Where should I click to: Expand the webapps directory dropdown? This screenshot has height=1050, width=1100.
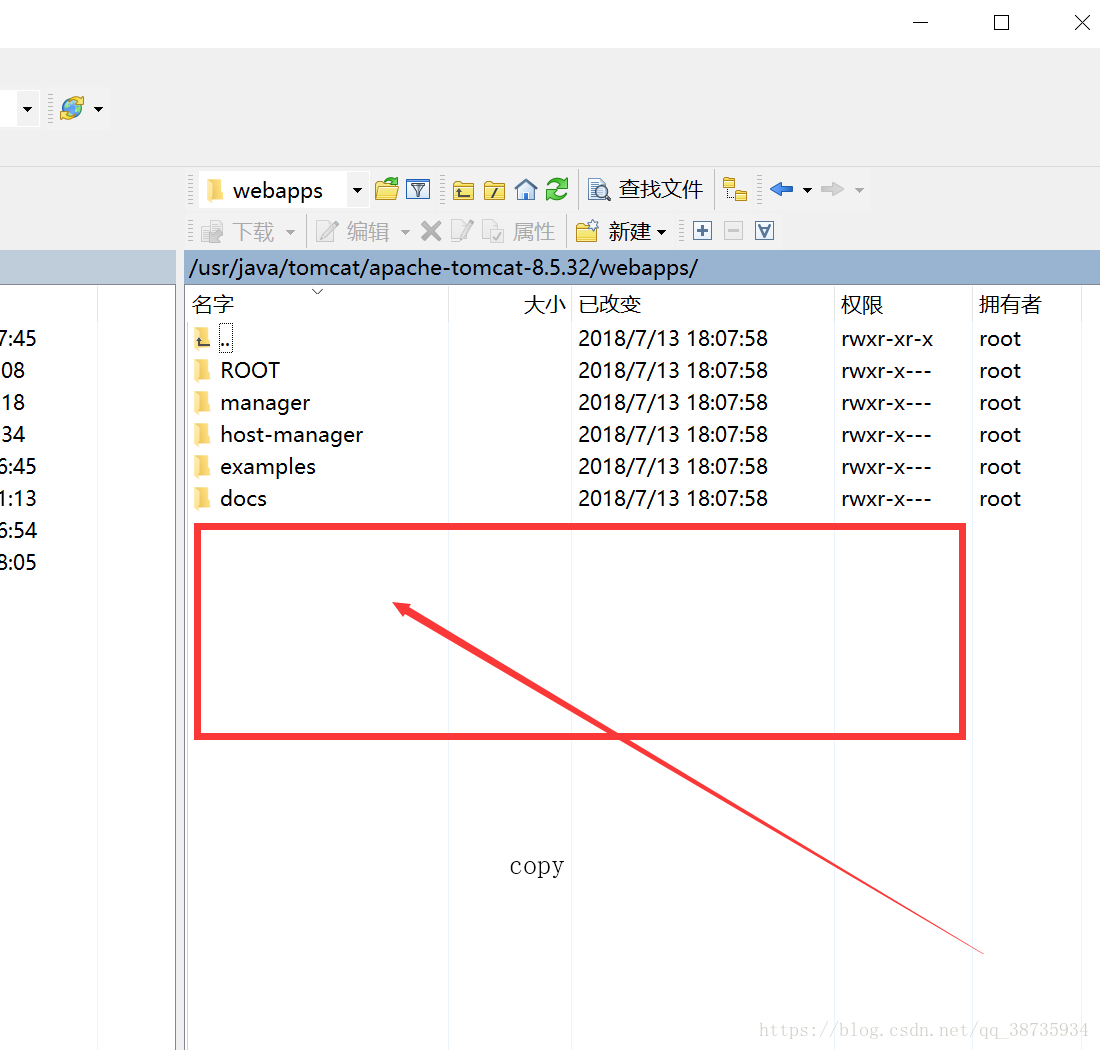click(357, 190)
